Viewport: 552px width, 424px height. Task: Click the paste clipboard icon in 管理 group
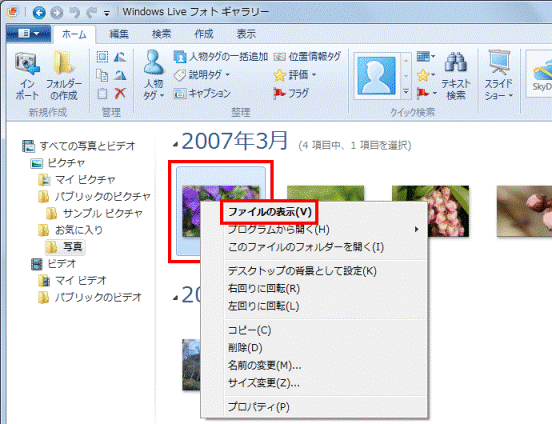pos(102,93)
